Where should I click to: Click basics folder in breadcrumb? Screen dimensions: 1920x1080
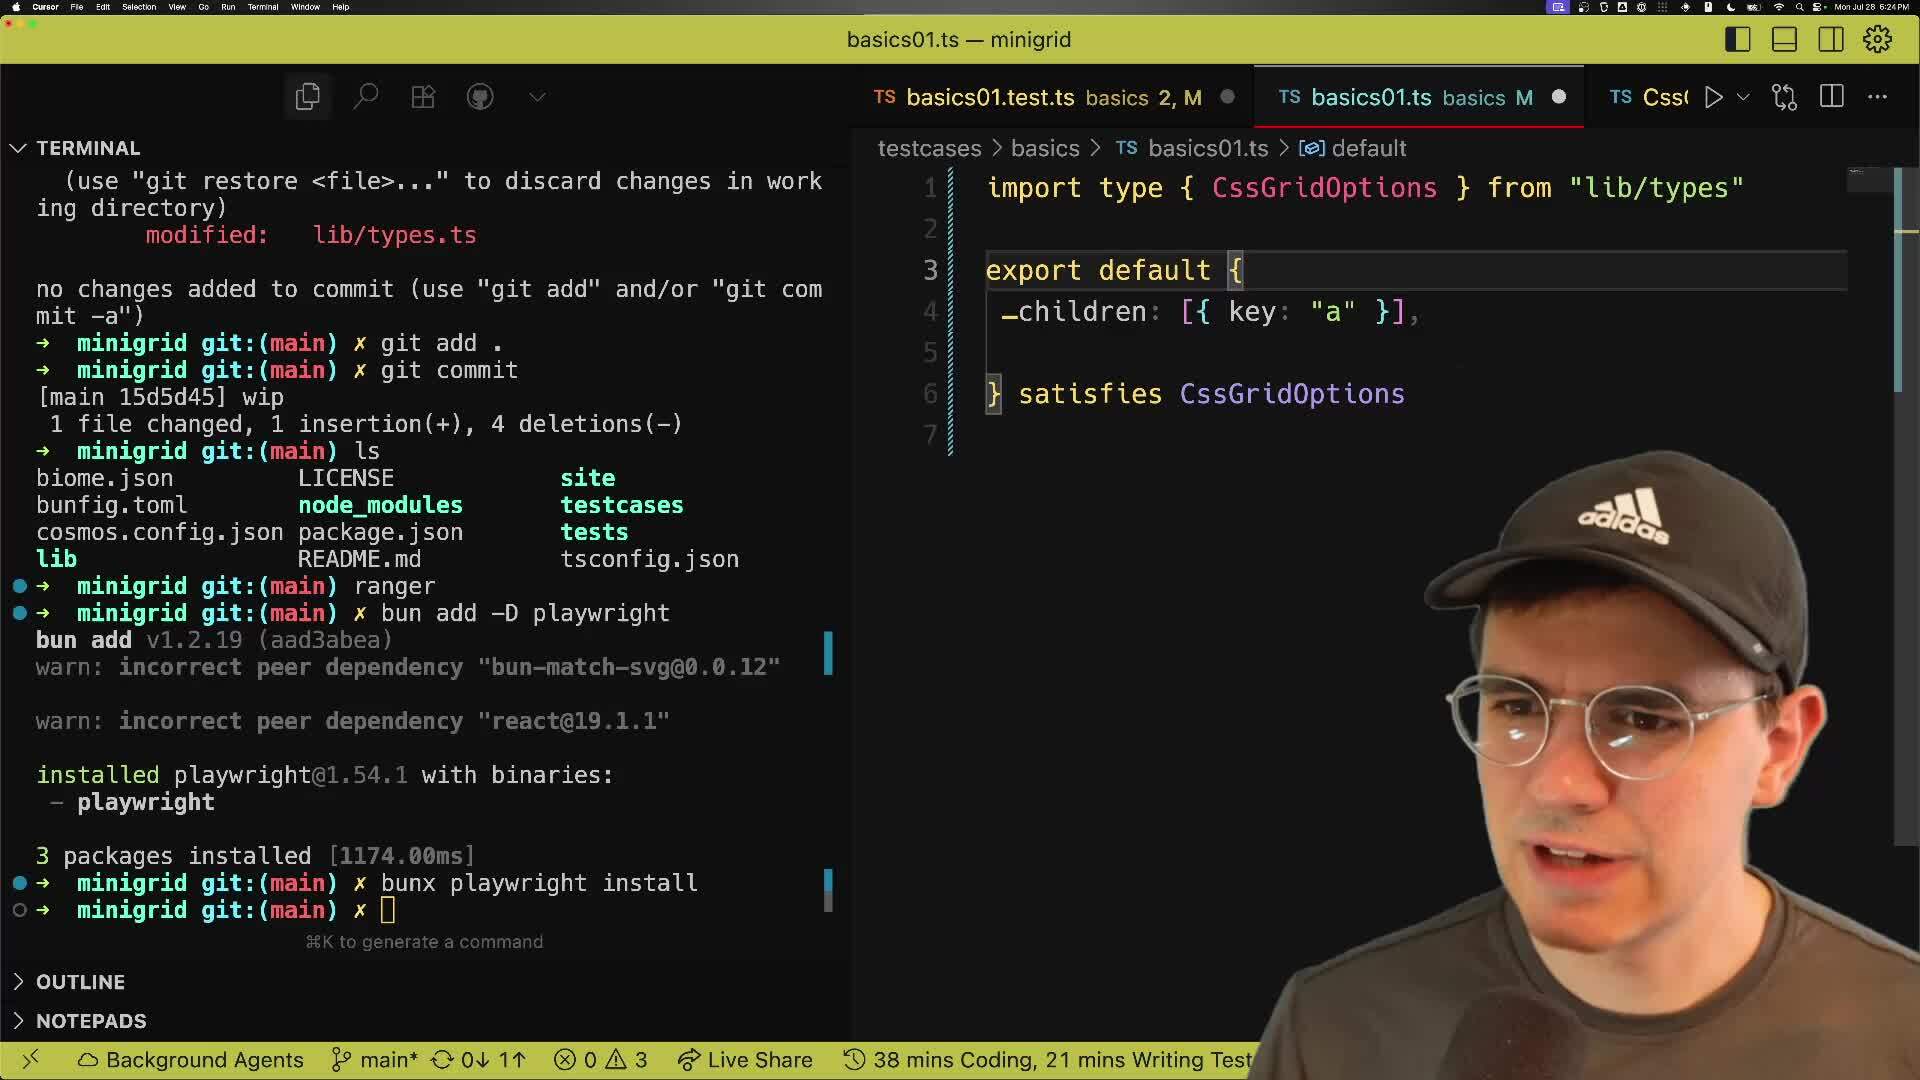point(1045,148)
